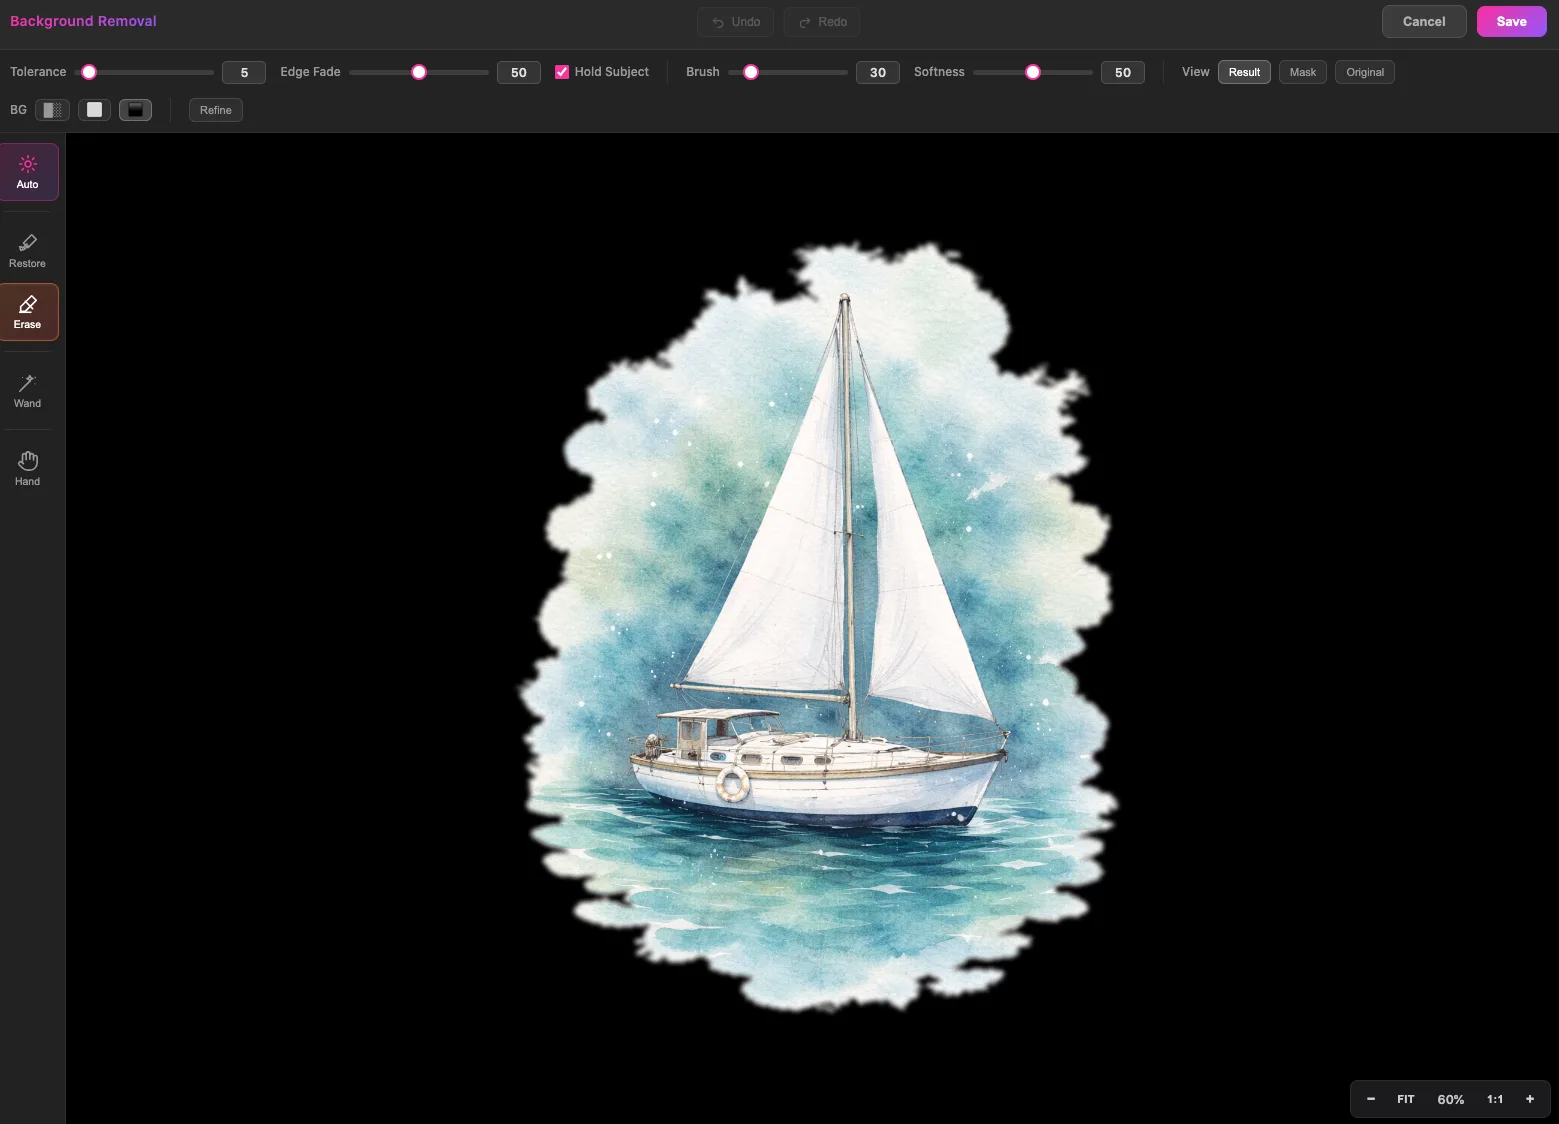Image resolution: width=1559 pixels, height=1124 pixels.
Task: Click the 60% zoom level readout
Action: (x=1451, y=1099)
